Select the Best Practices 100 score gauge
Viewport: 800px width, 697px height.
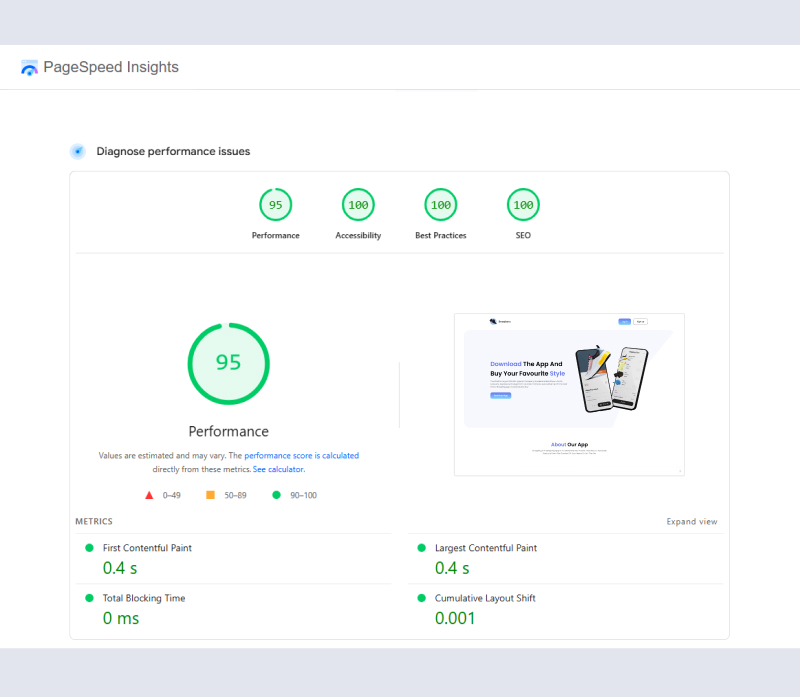click(440, 205)
